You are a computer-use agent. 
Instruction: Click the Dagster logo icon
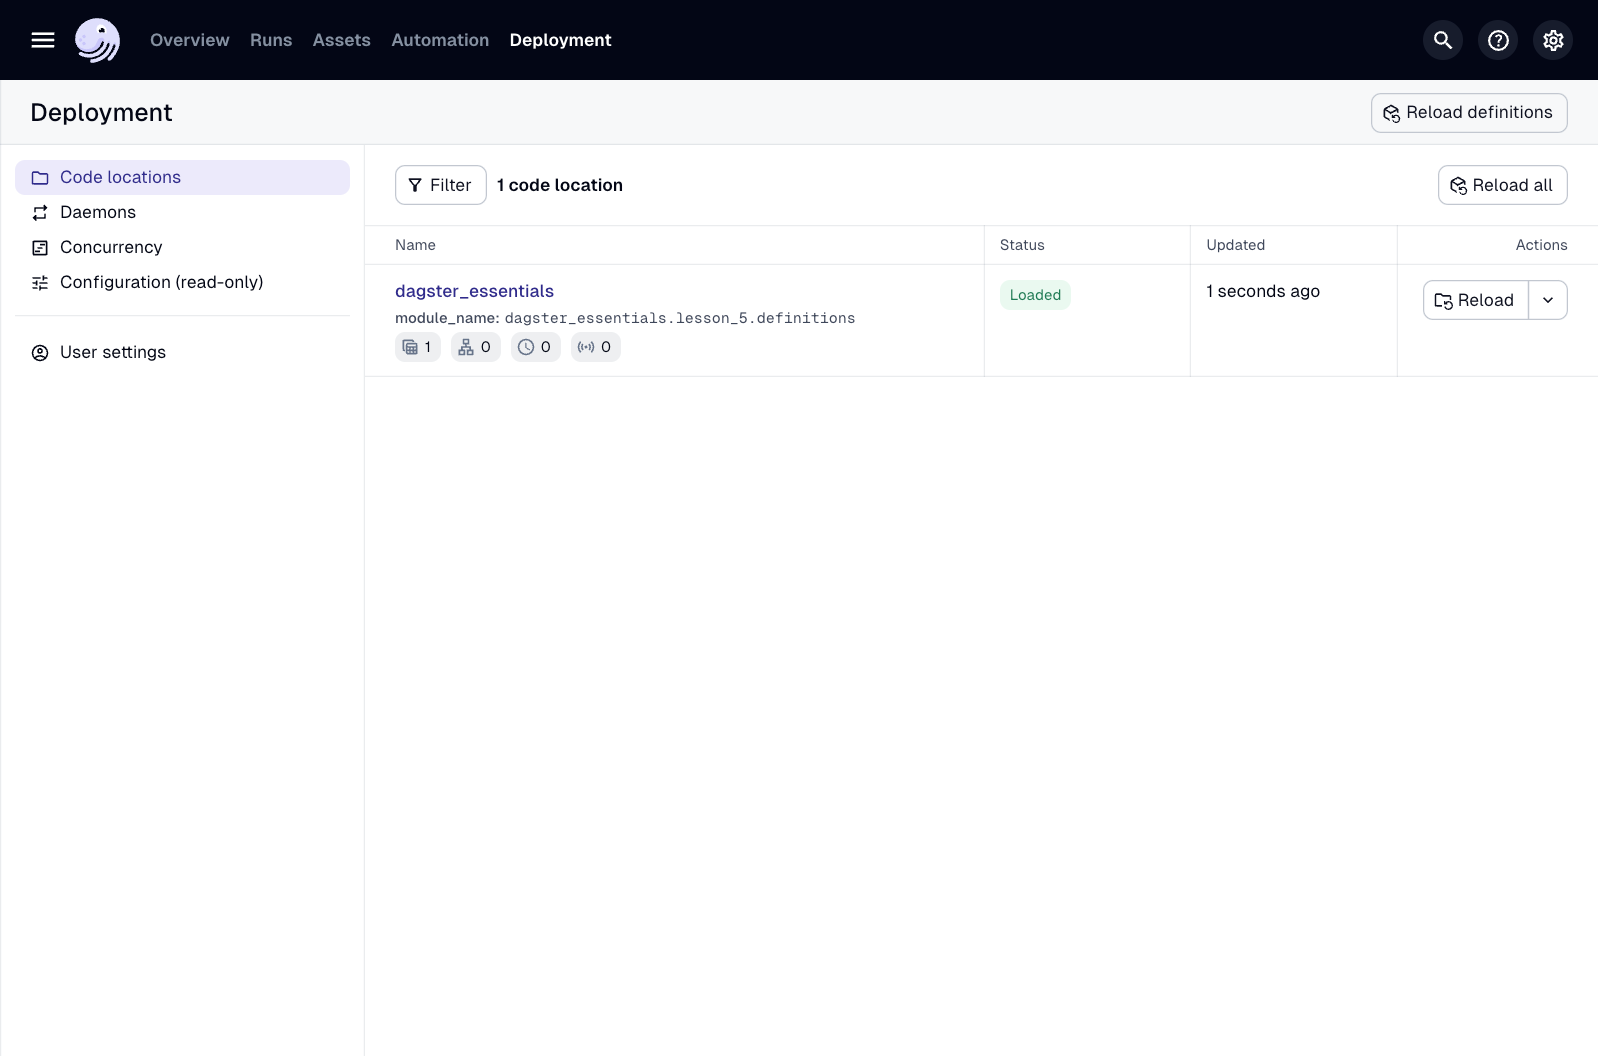click(97, 40)
